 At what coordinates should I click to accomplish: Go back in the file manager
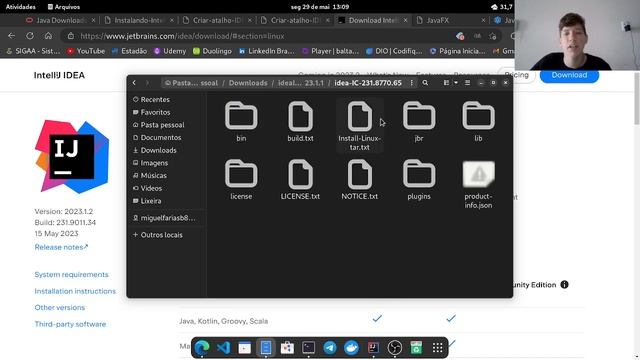point(134,83)
